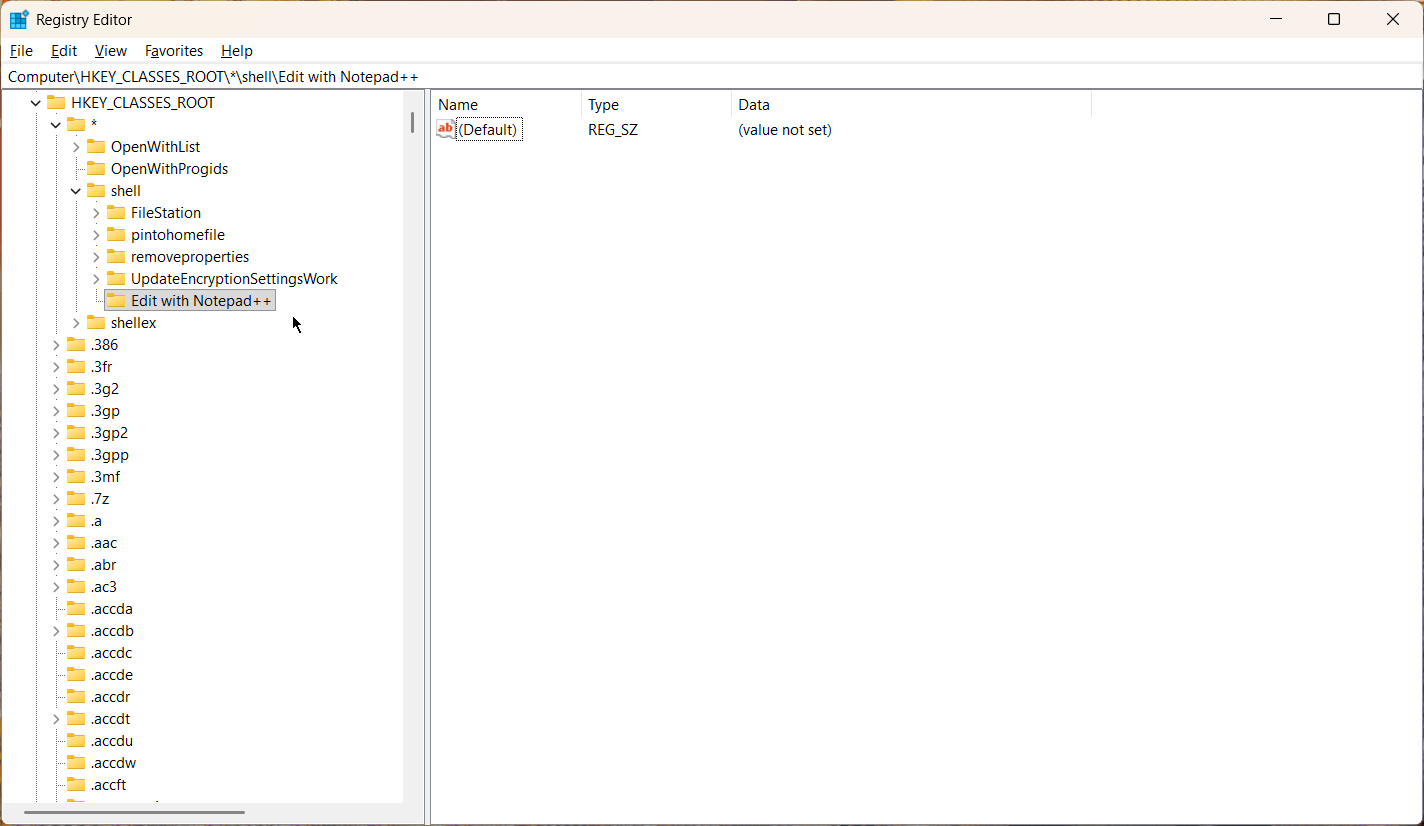Select the .3gp2 key
The image size is (1424, 826).
109,433
